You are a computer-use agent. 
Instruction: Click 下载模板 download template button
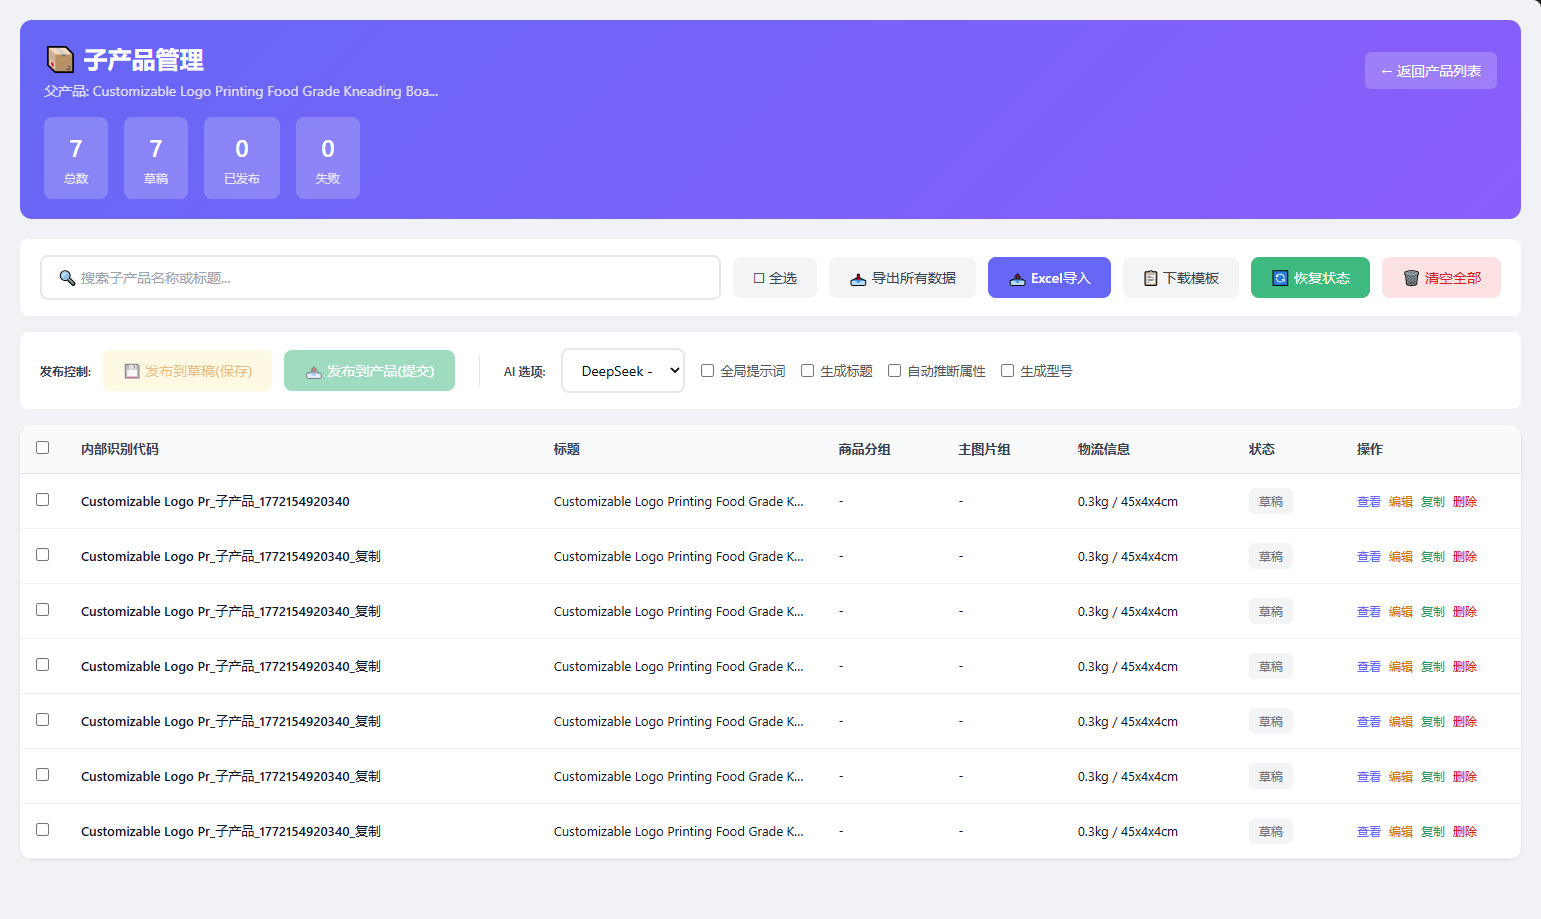pyautogui.click(x=1180, y=278)
